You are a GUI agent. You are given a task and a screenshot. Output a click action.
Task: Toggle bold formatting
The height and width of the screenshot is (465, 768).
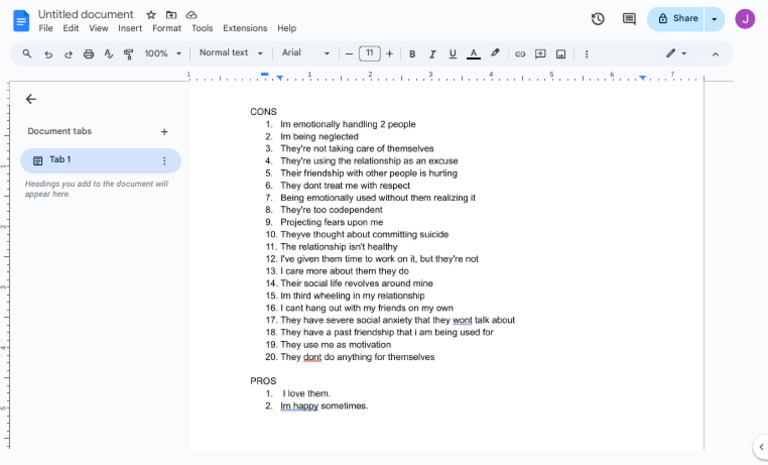click(412, 54)
